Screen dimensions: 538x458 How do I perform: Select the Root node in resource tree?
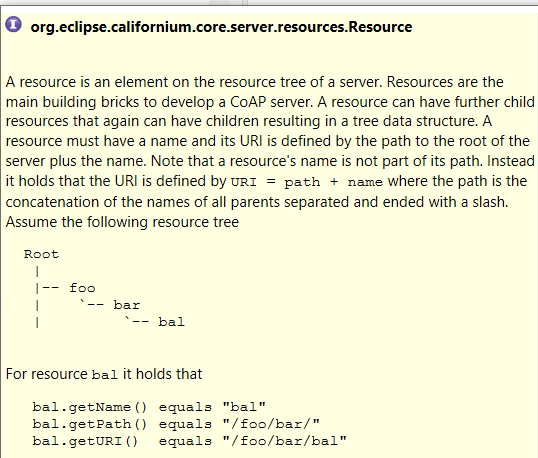click(41, 254)
